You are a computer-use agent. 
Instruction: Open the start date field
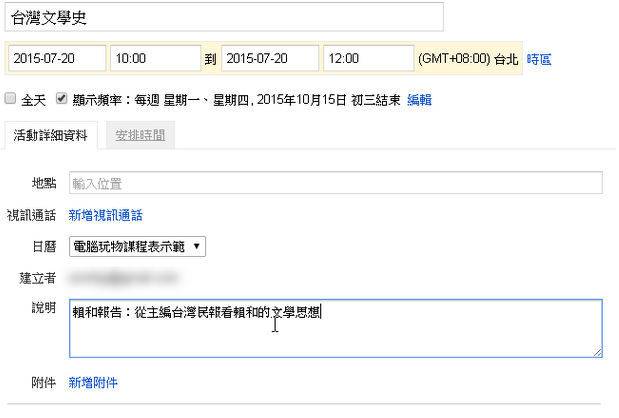(x=55, y=59)
